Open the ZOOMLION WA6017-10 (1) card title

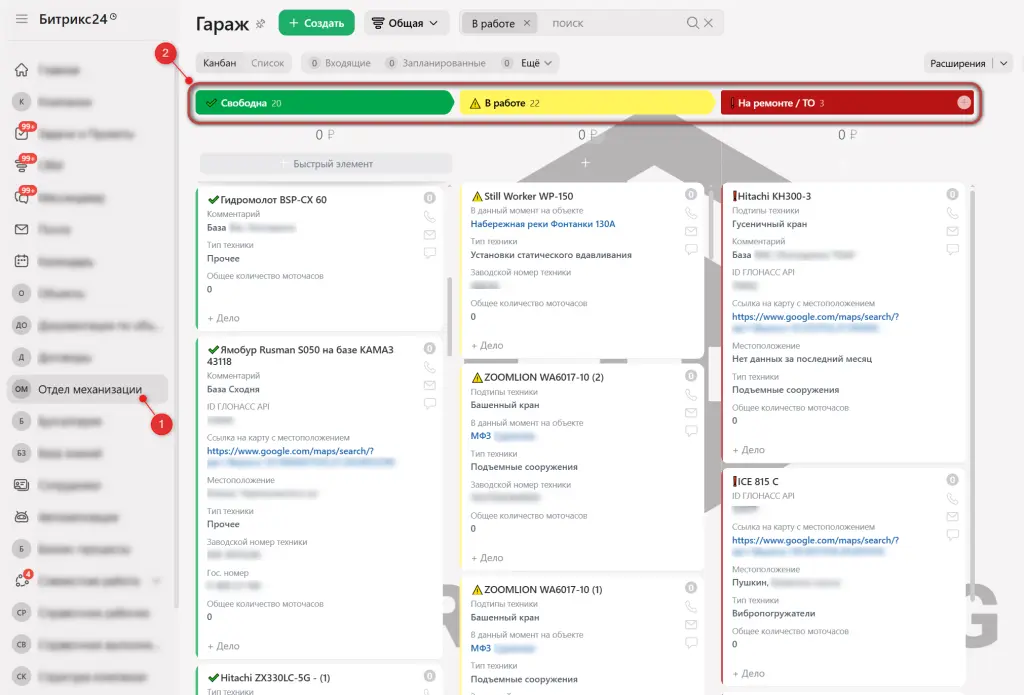543,589
